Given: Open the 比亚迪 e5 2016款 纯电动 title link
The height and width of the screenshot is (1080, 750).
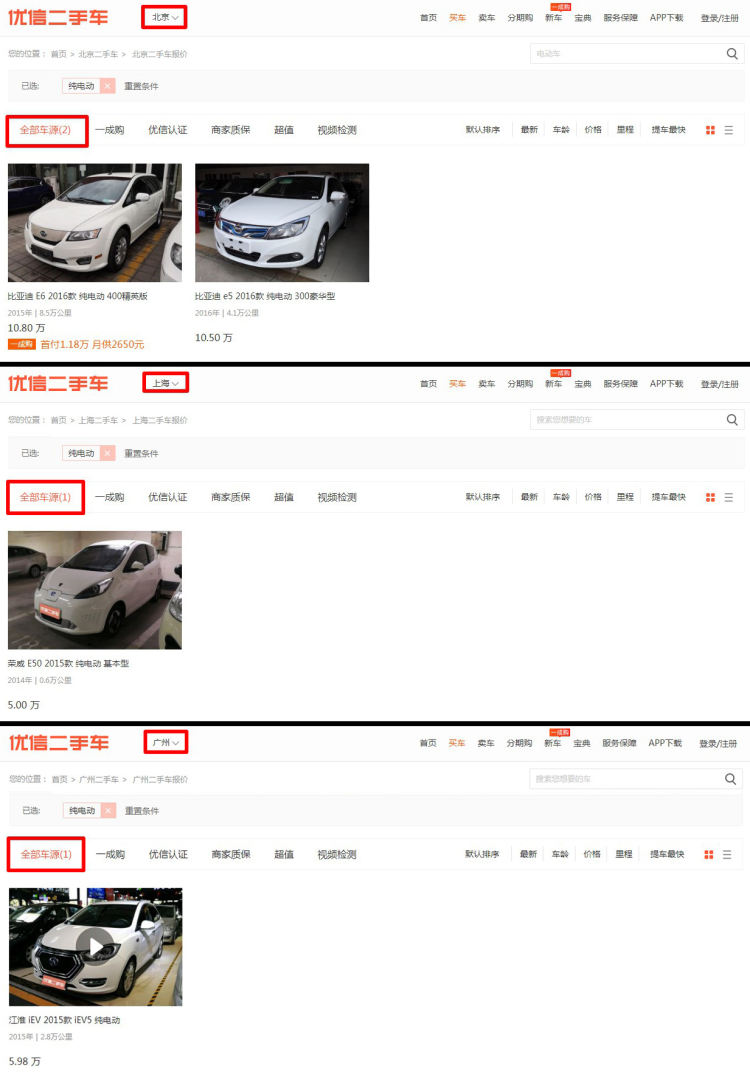Looking at the screenshot, I should pyautogui.click(x=265, y=296).
